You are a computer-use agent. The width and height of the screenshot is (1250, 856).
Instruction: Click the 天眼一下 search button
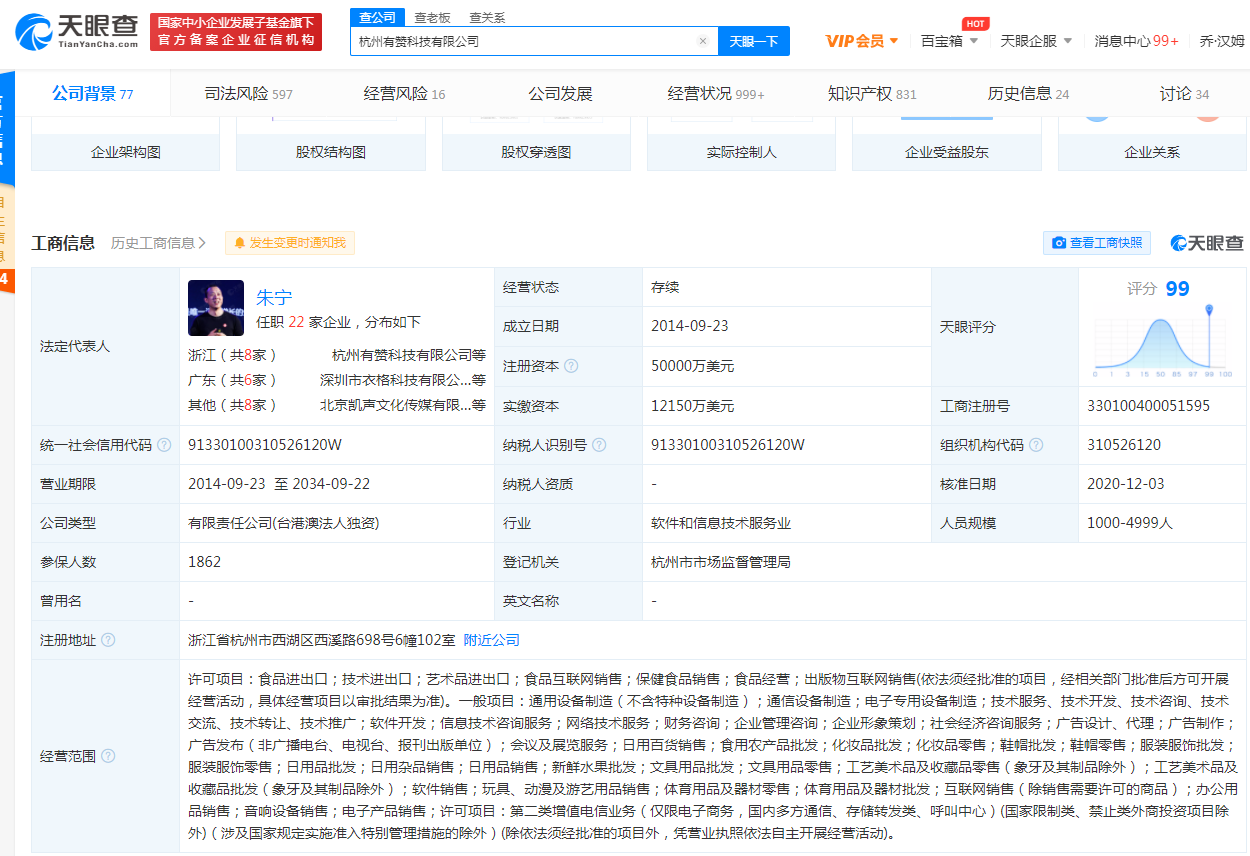click(x=754, y=41)
